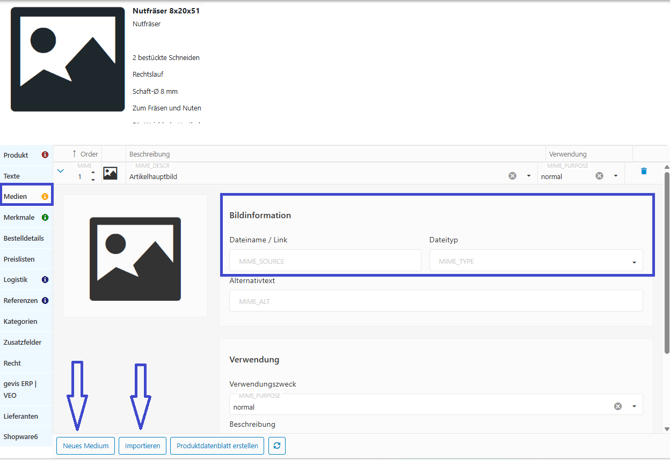Click the text 'Rechtslauf'

point(148,74)
